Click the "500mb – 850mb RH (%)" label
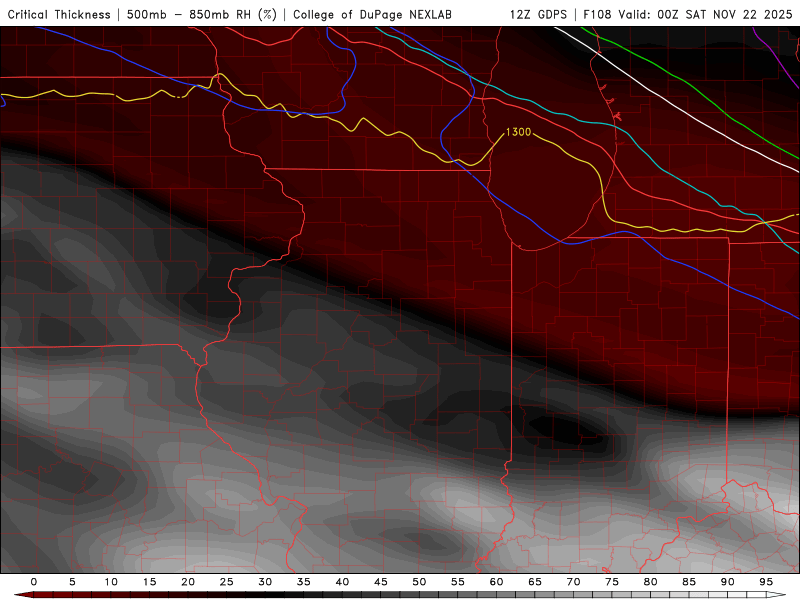 pos(202,15)
